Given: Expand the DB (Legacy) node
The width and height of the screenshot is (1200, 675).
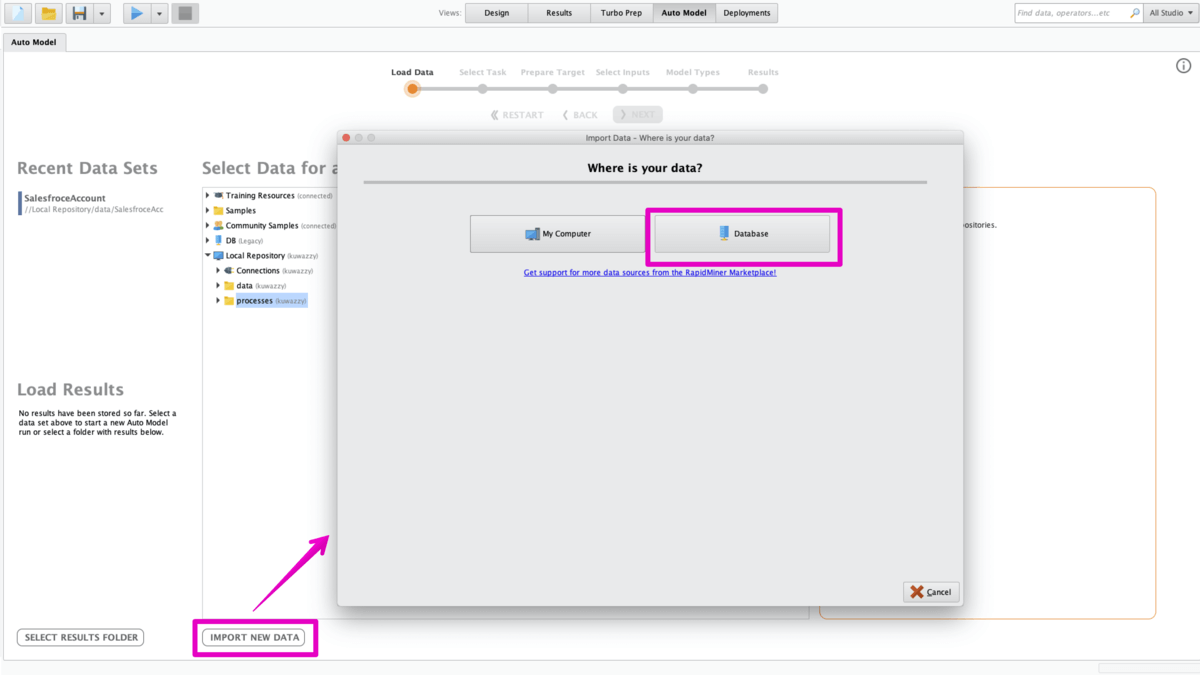Looking at the screenshot, I should (x=208, y=240).
